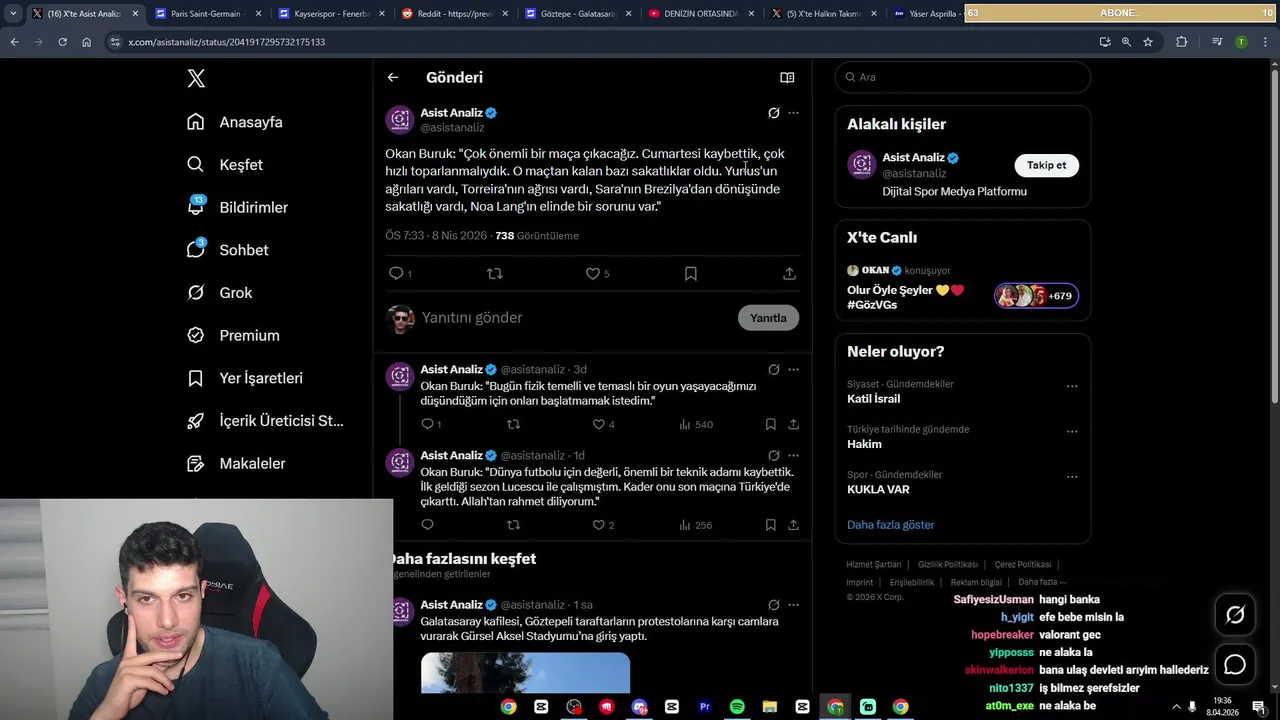Open Premiere Pro from the taskbar
This screenshot has height=720, width=1280.
[x=704, y=707]
